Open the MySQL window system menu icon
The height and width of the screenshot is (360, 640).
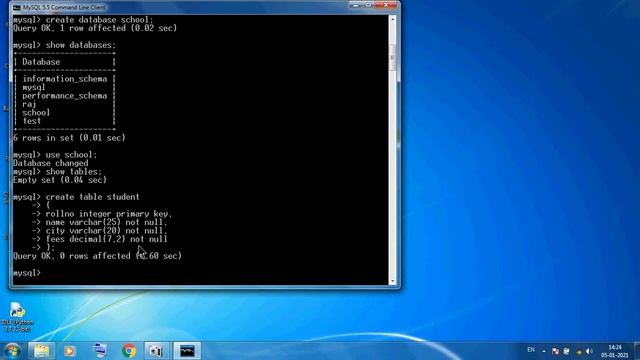17,7
